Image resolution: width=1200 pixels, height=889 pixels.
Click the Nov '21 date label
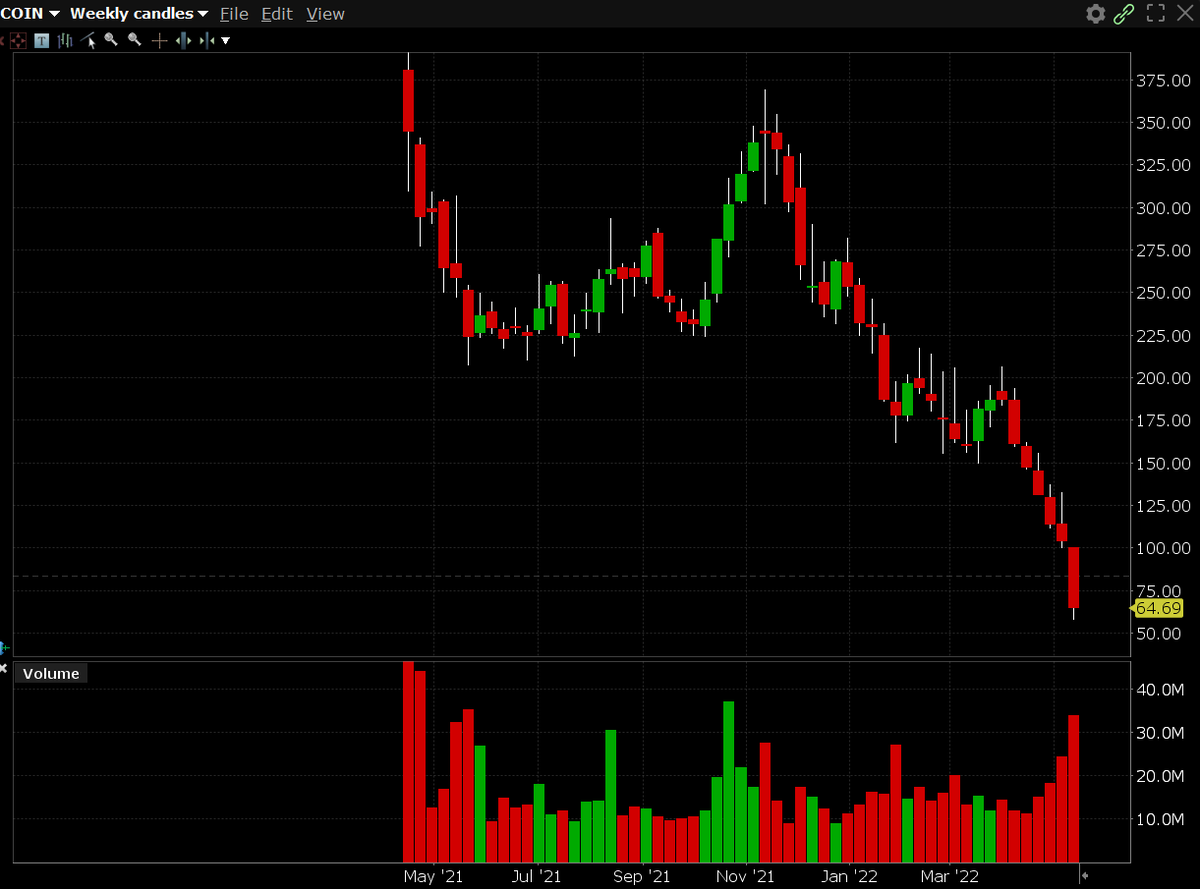746,877
